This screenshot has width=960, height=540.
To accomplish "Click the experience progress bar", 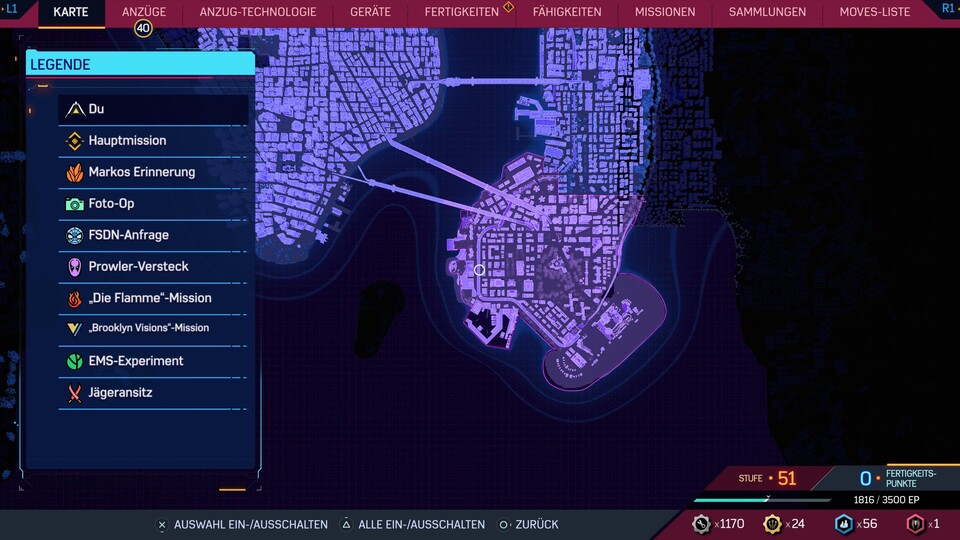I will click(762, 500).
